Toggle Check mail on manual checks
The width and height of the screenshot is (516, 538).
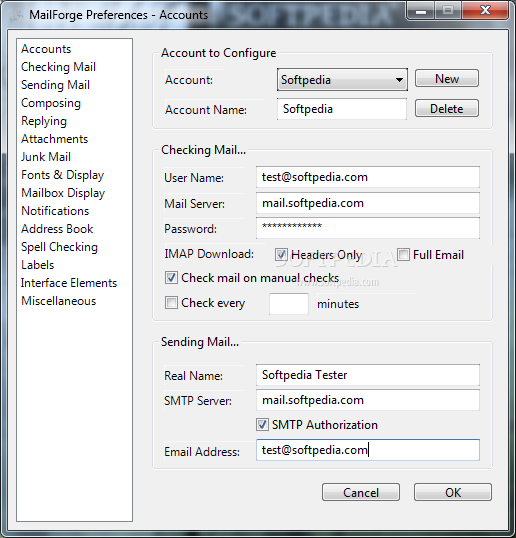coord(171,278)
